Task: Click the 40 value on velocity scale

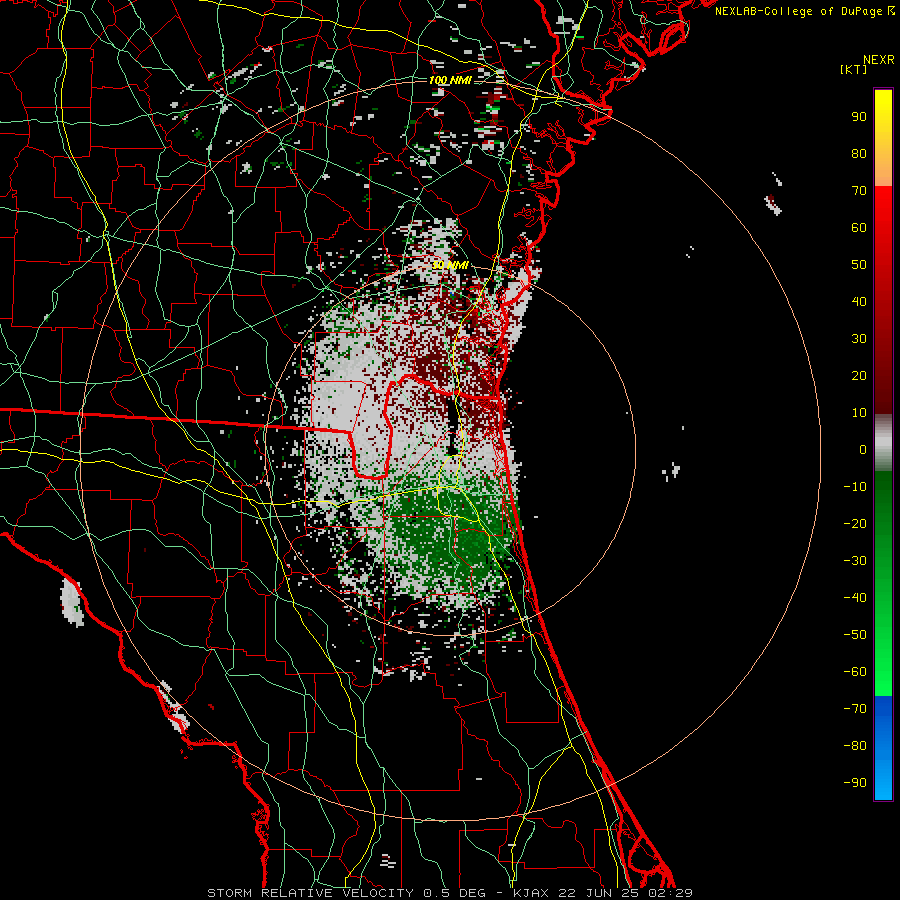Action: (859, 302)
